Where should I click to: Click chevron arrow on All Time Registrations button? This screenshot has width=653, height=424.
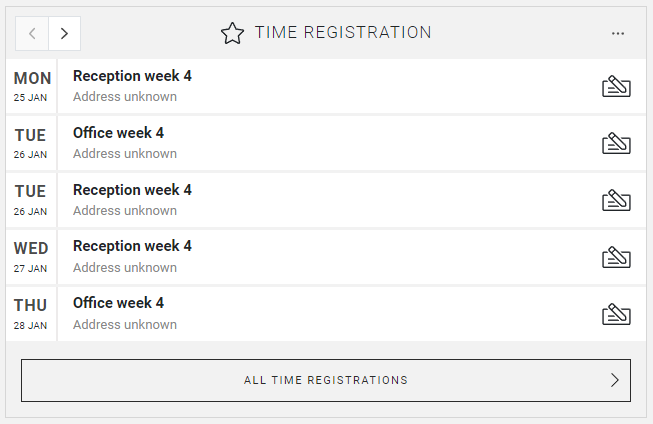(614, 380)
